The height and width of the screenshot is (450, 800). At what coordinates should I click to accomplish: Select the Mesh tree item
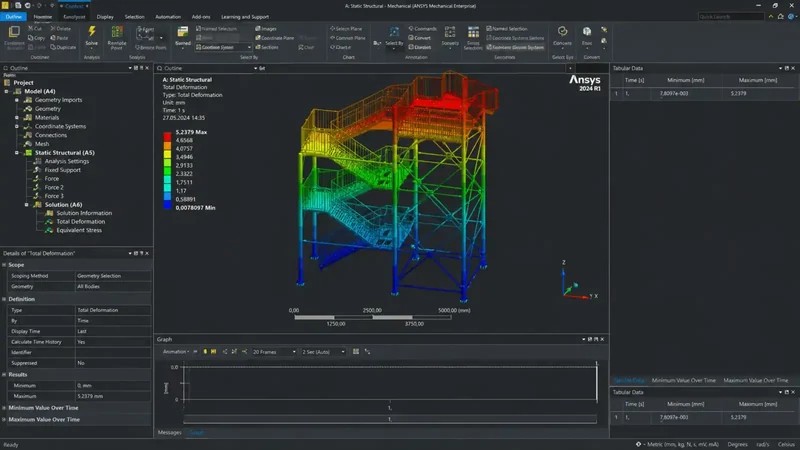click(42, 144)
